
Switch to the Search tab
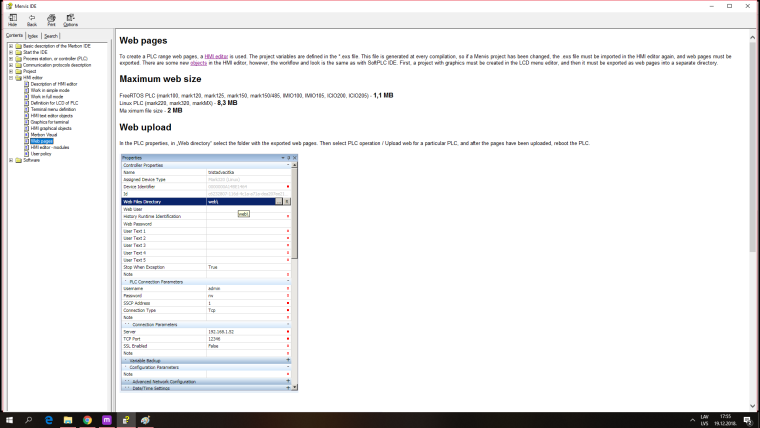[51, 36]
